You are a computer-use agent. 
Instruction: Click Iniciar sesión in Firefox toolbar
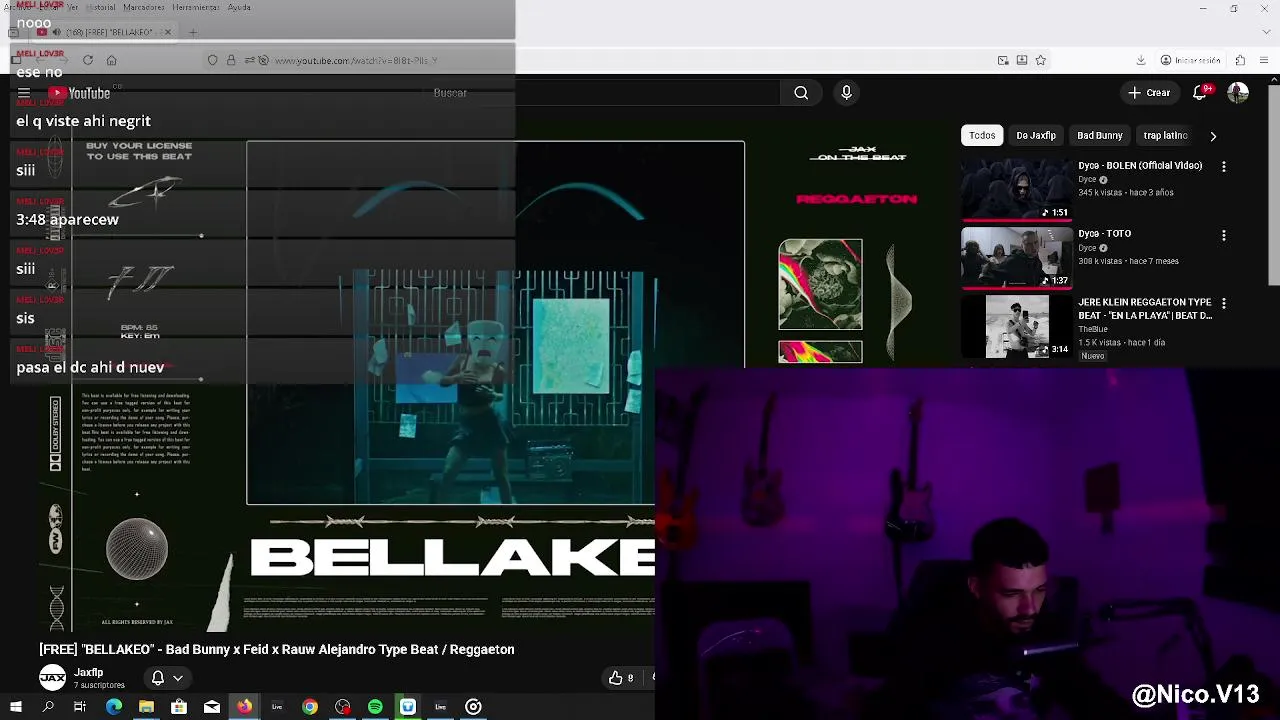(x=1191, y=60)
